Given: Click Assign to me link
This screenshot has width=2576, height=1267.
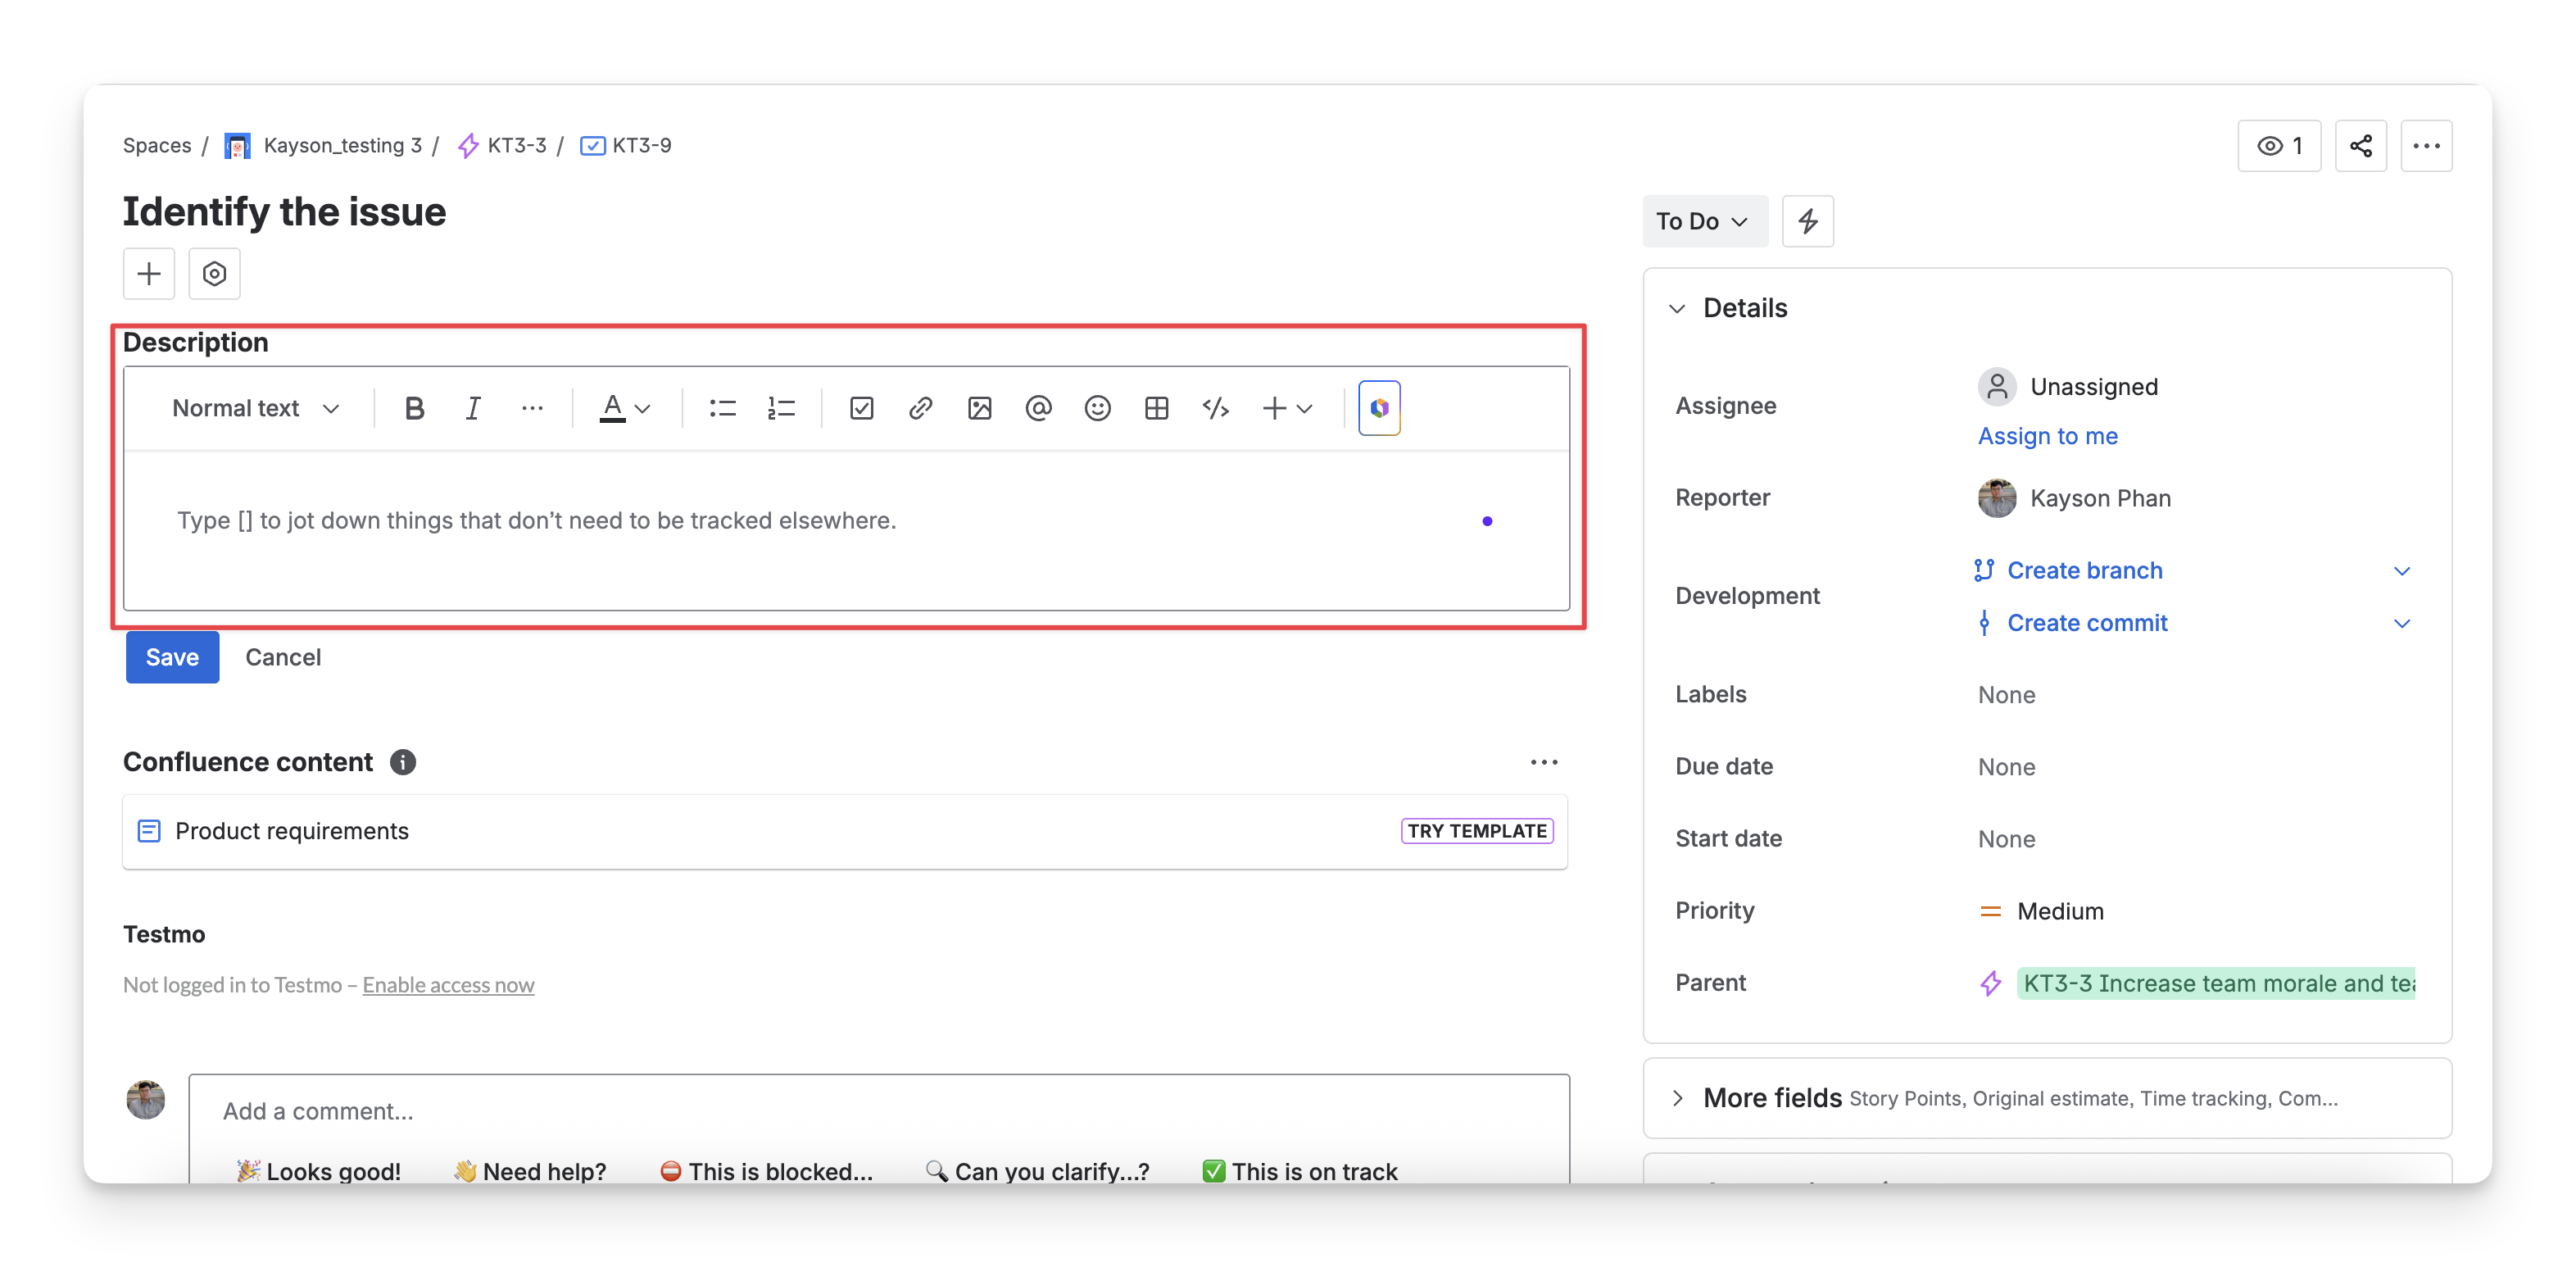Looking at the screenshot, I should (x=2047, y=436).
